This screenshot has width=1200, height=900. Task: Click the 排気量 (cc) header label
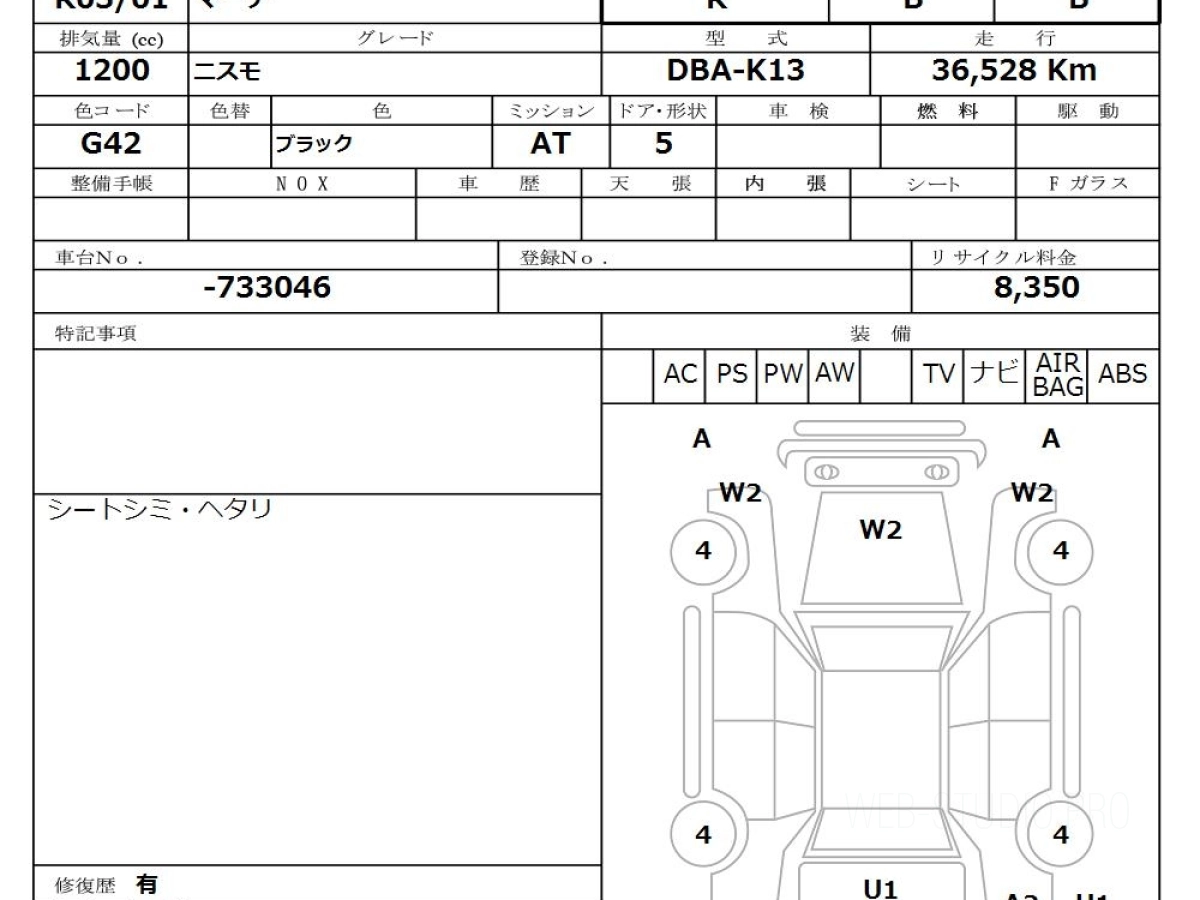(112, 39)
